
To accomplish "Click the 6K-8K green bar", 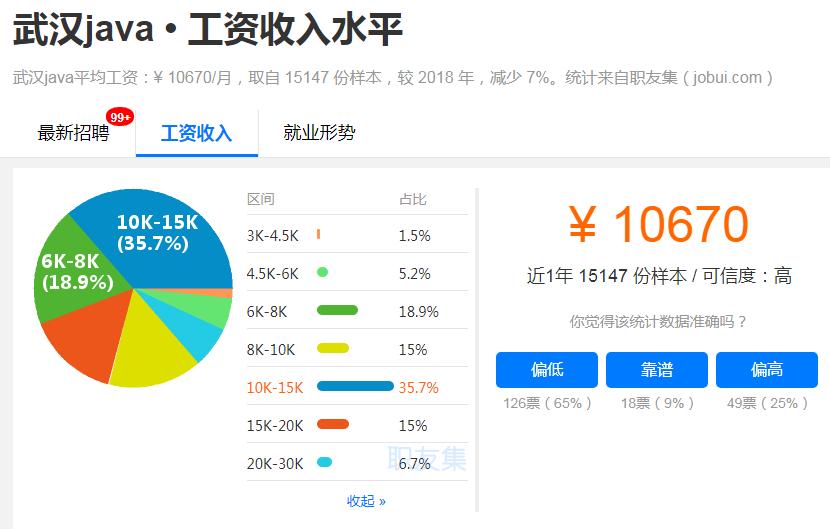I will [x=337, y=310].
